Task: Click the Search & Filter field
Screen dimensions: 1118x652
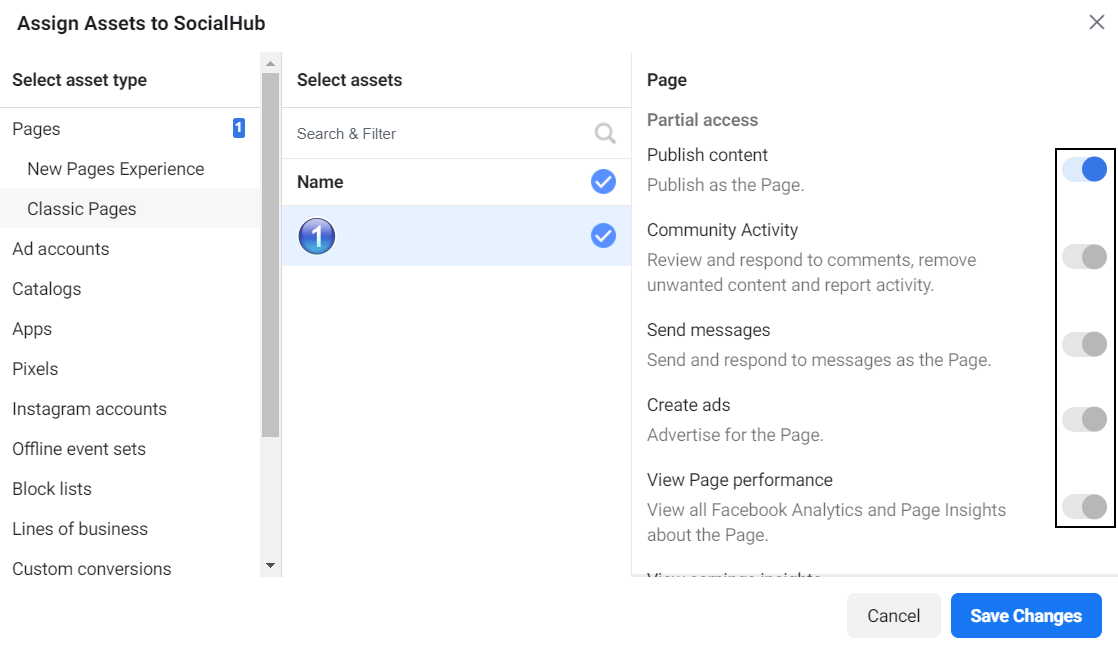Action: coord(456,133)
